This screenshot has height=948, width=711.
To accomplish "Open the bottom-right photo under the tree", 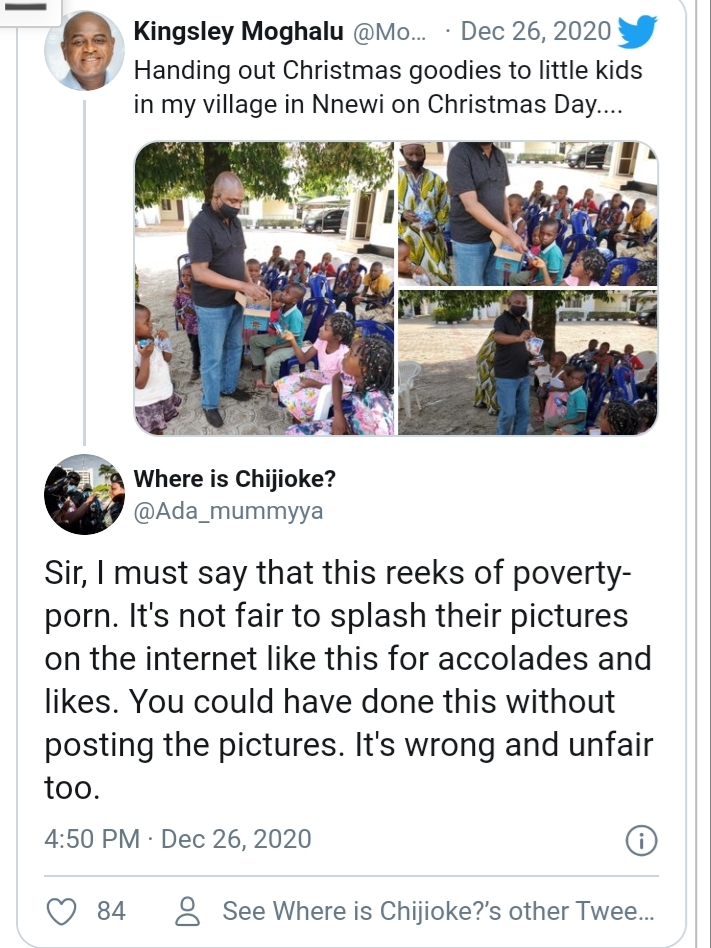I will point(528,363).
